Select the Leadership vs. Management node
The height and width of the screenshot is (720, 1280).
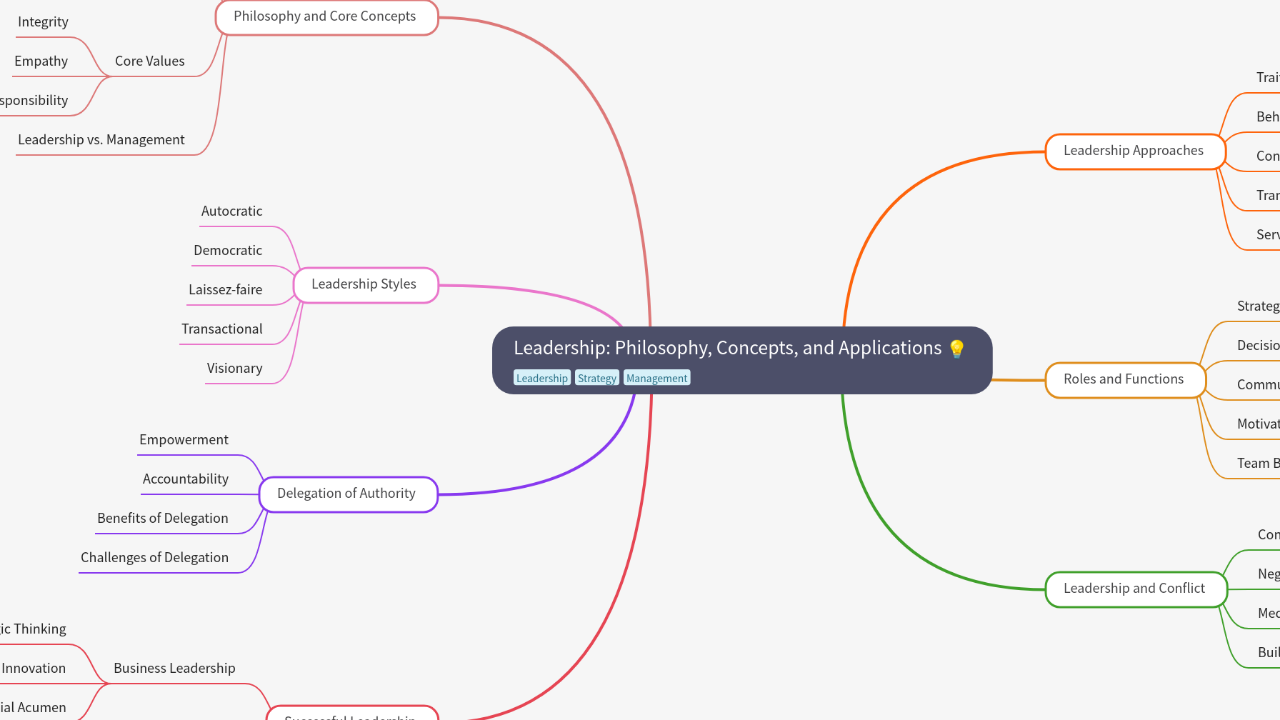(x=101, y=140)
